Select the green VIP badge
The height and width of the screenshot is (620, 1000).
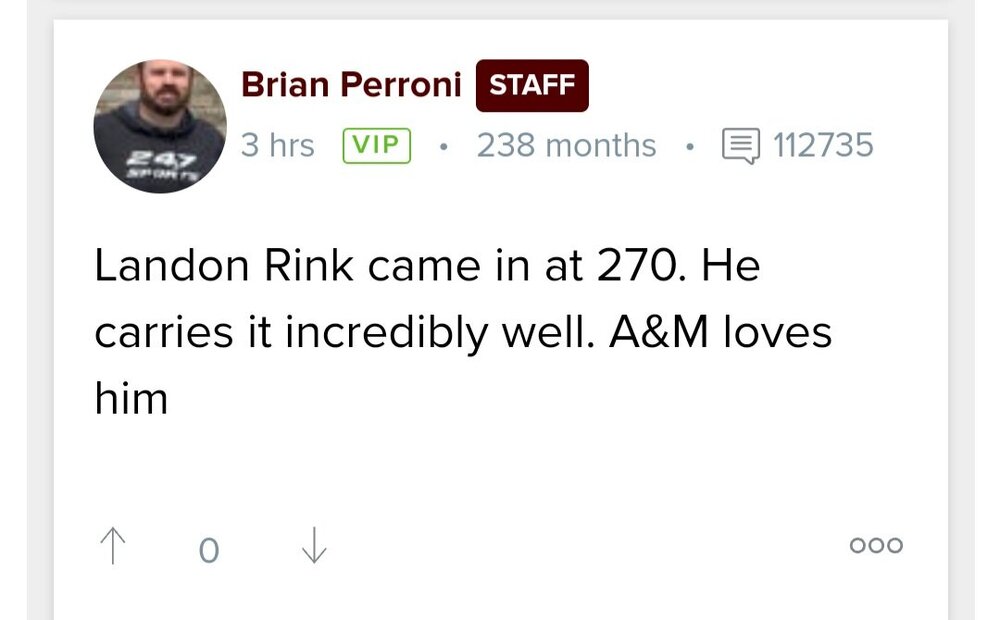377,146
